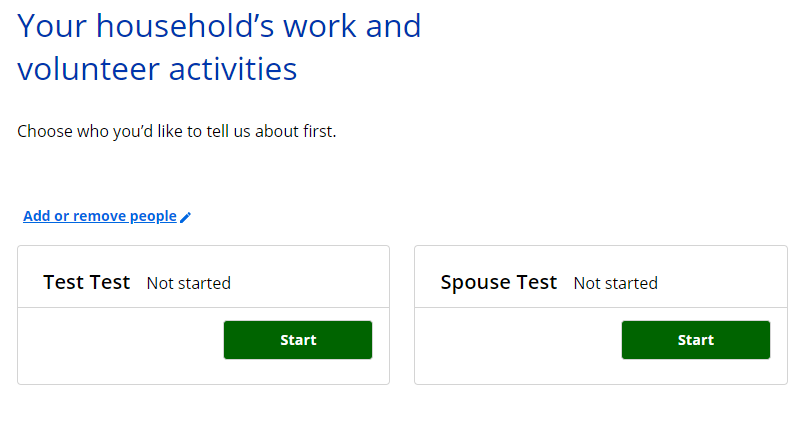Click Not started status beside Test Test
Image resolution: width=809 pixels, height=422 pixels.
(x=188, y=283)
